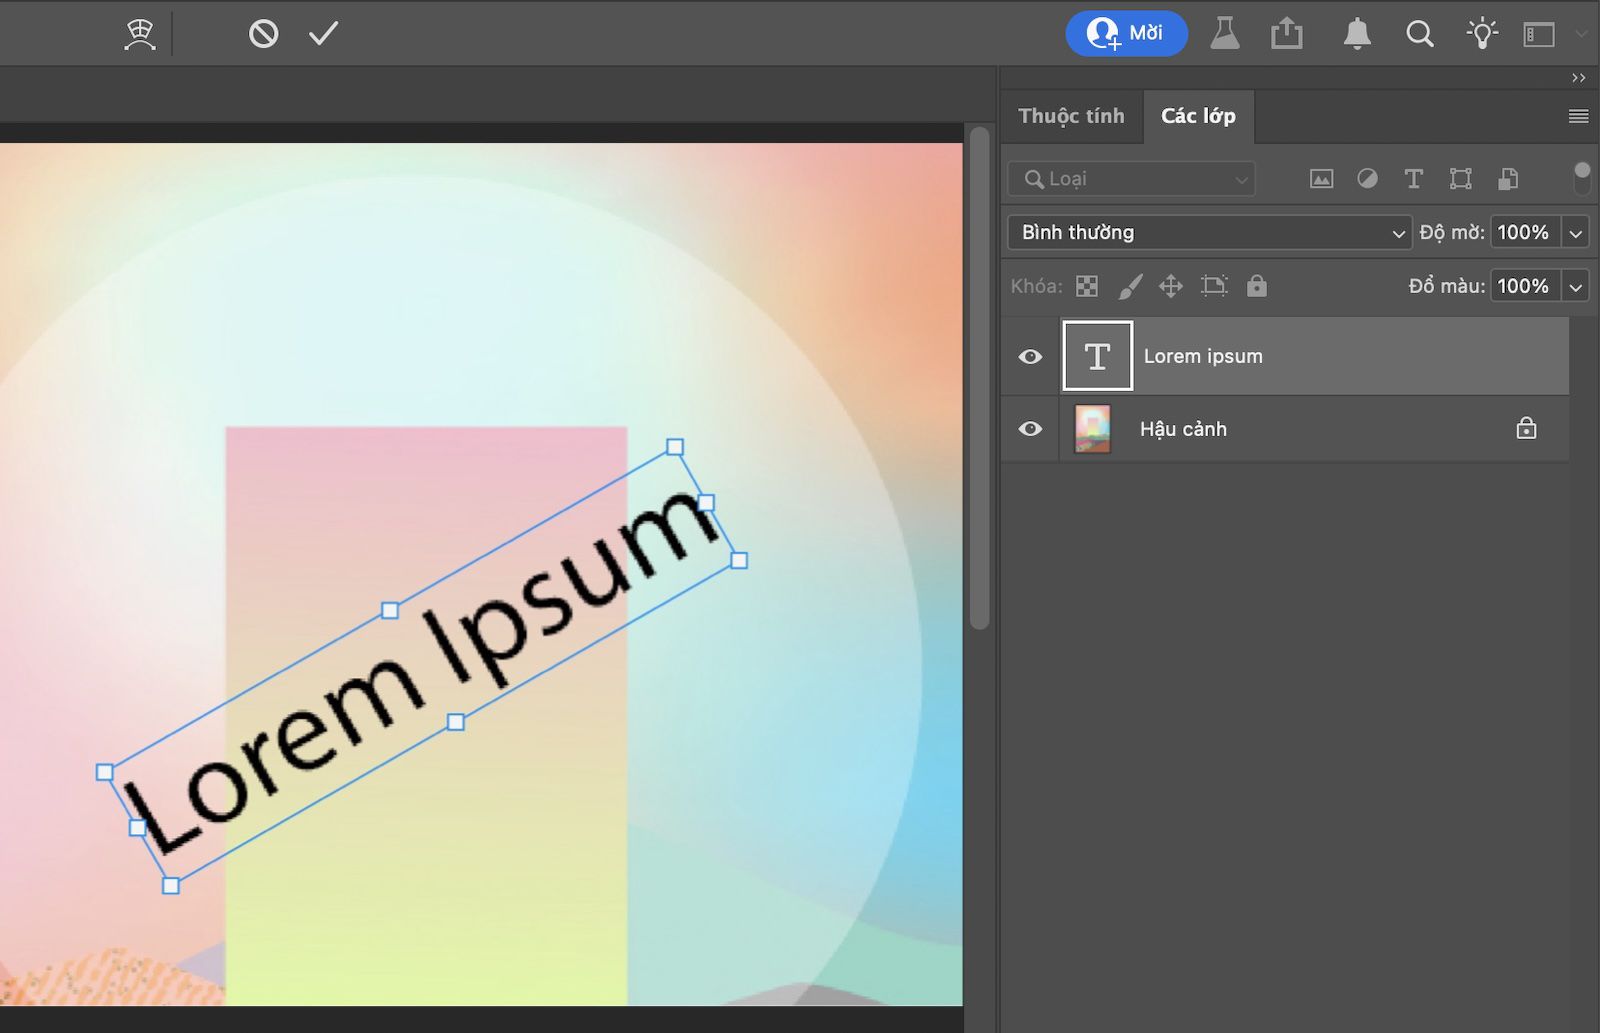Viewport: 1600px width, 1033px height.
Task: Click the left-middle transform handle
Action: coord(138,828)
